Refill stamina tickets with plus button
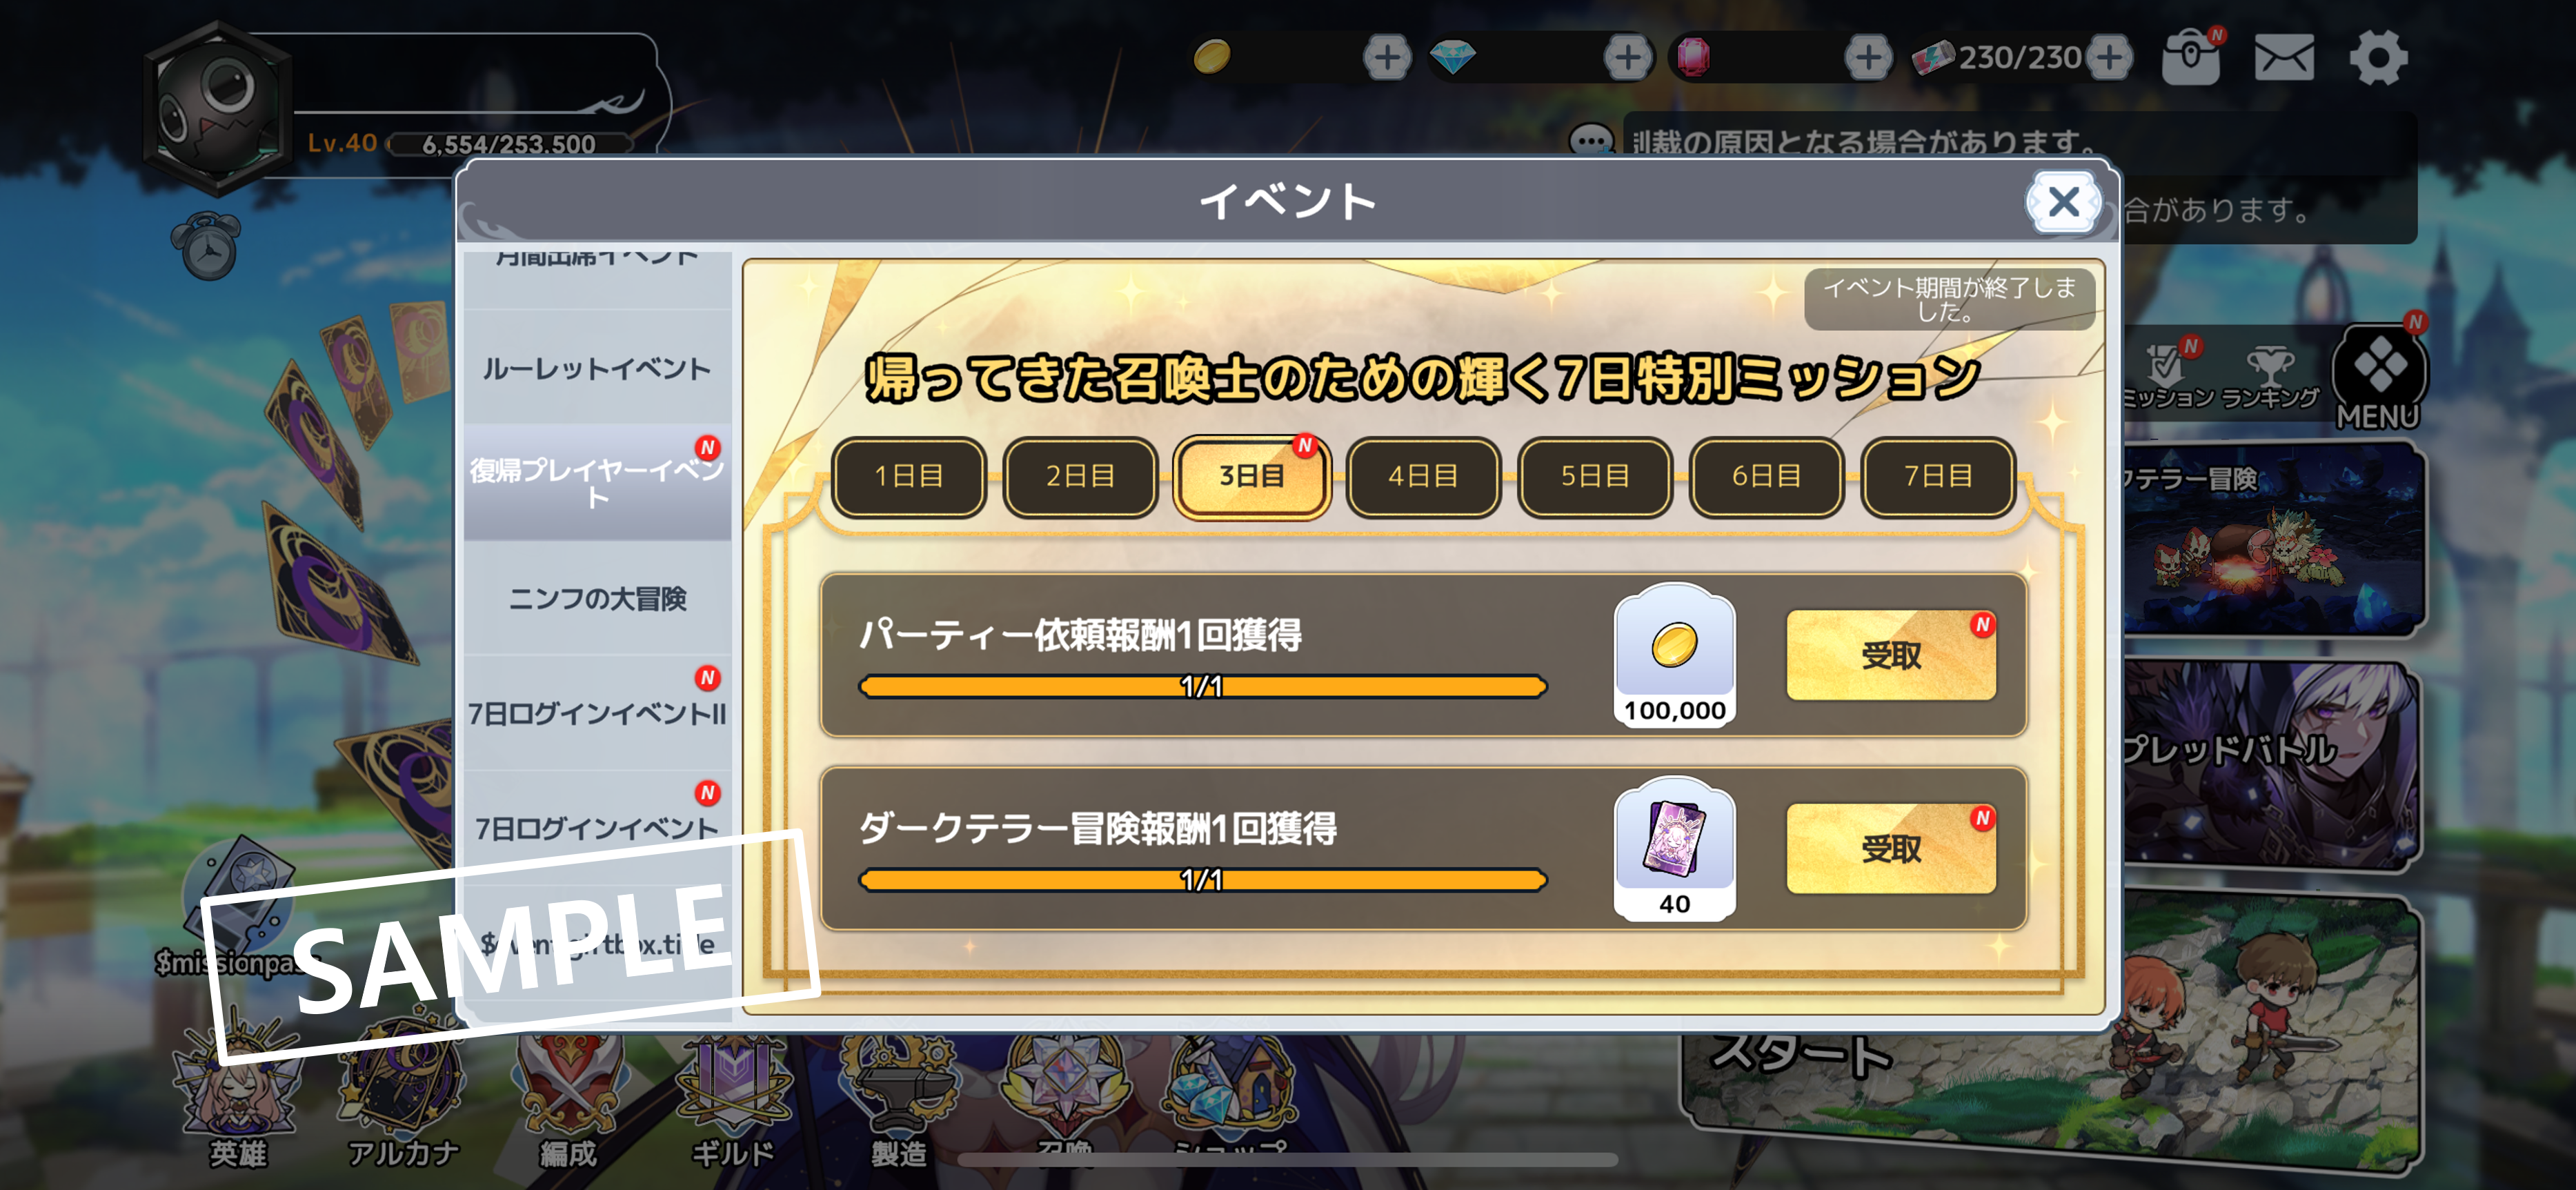 tap(2109, 57)
